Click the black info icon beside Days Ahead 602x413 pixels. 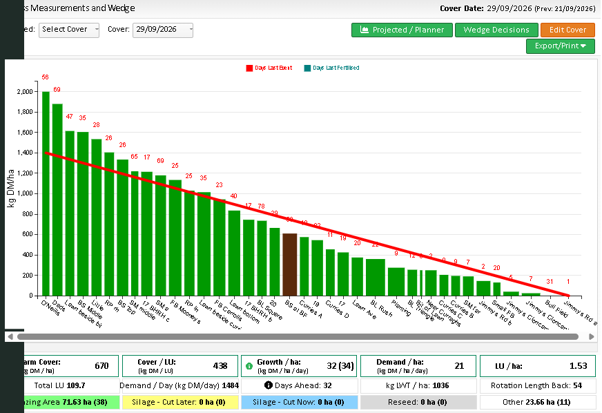(x=268, y=385)
